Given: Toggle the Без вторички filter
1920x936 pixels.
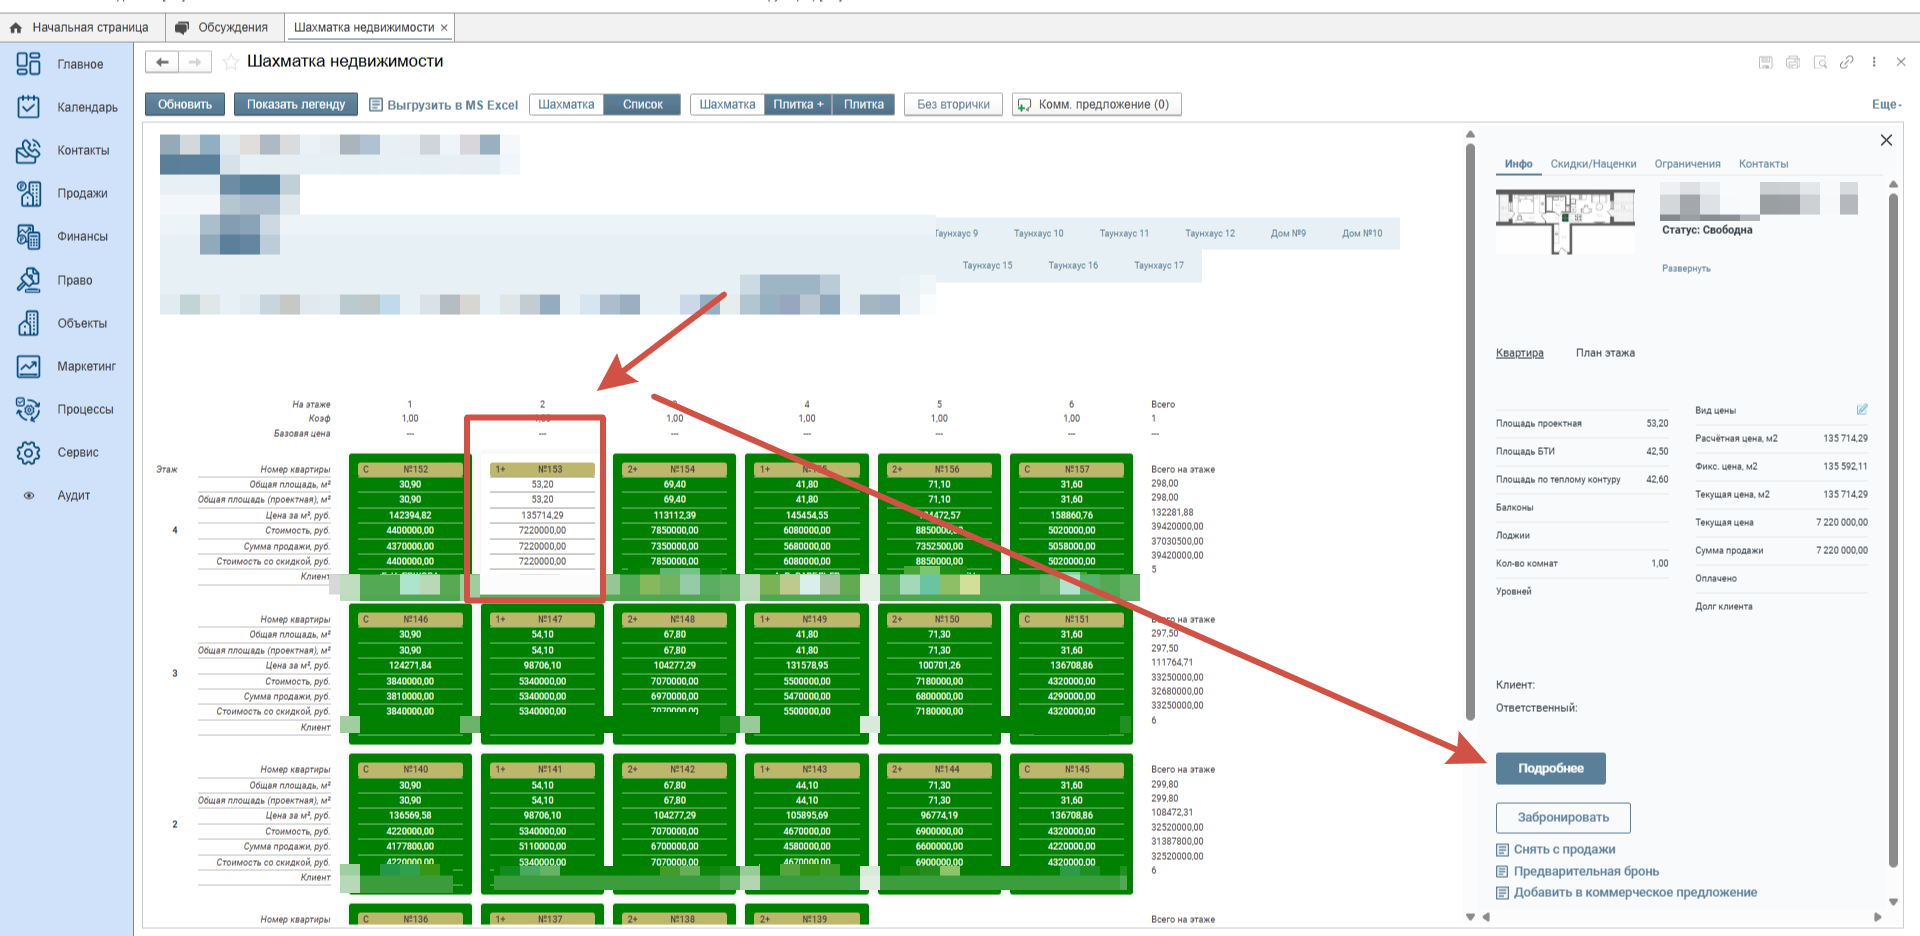Looking at the screenshot, I should pyautogui.click(x=953, y=105).
